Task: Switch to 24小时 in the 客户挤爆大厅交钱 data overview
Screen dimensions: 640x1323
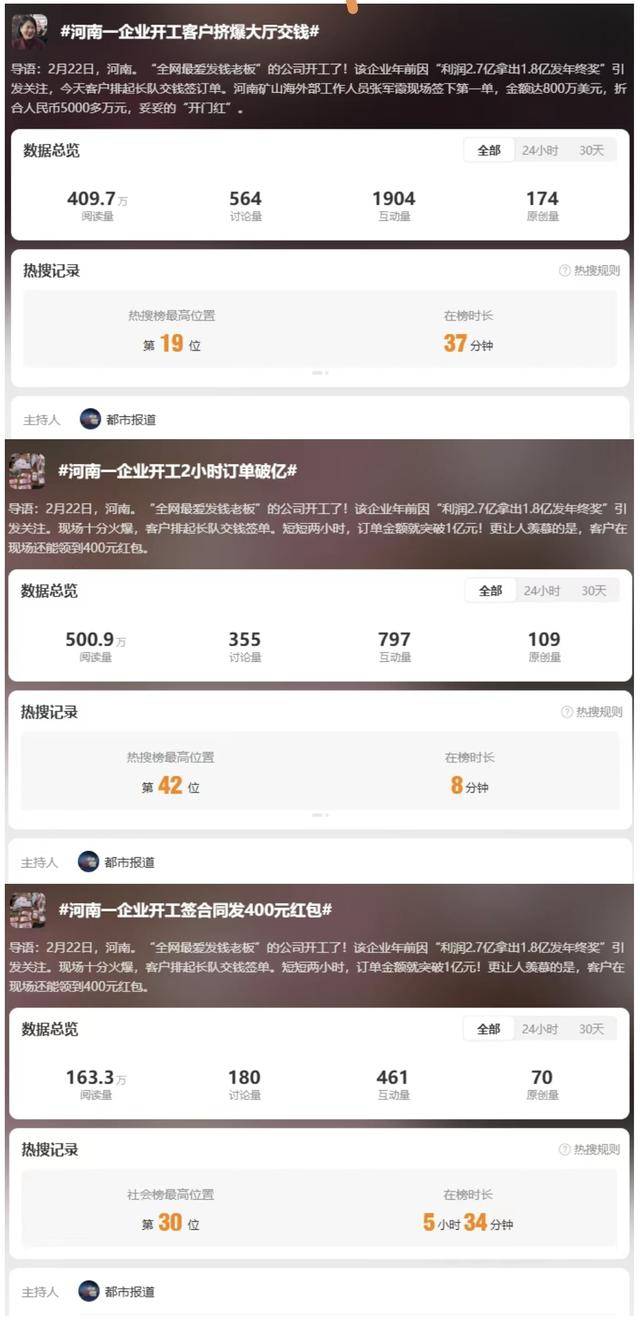Action: 541,150
